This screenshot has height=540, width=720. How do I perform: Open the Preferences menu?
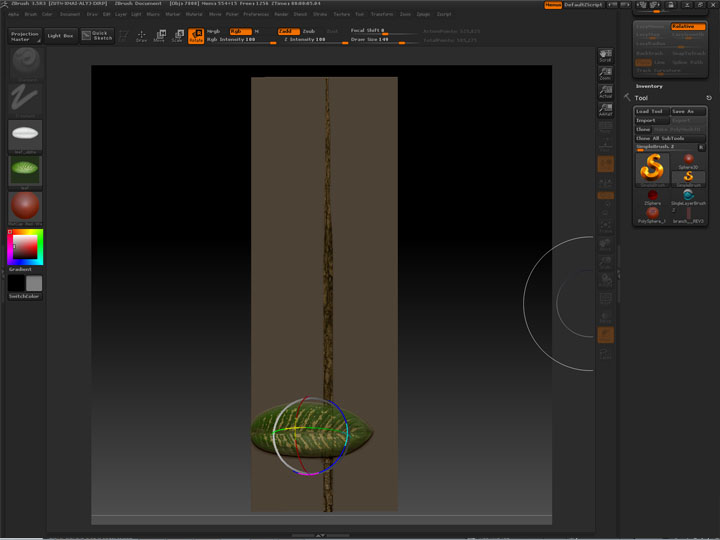(x=256, y=15)
